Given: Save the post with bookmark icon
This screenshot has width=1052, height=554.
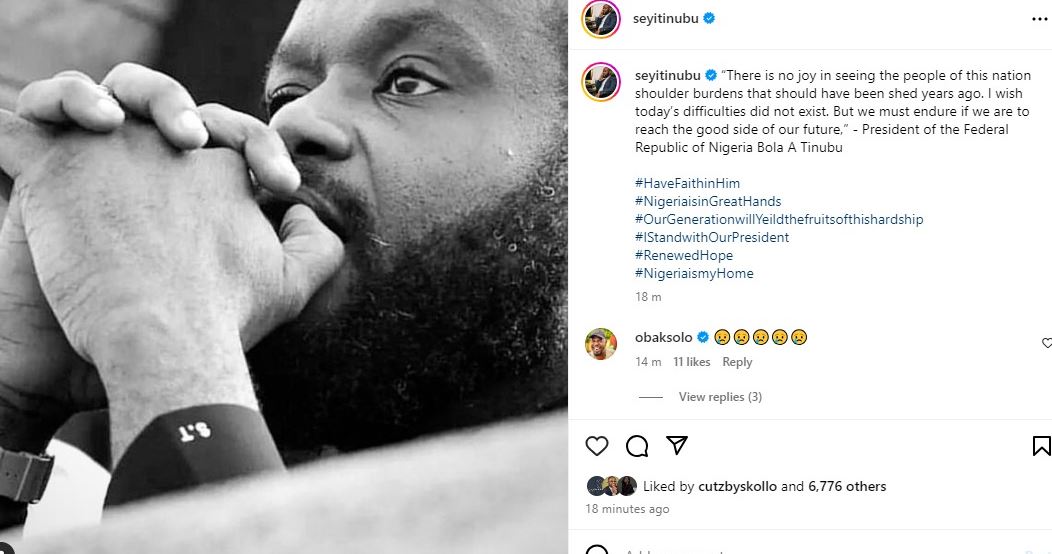Looking at the screenshot, I should pyautogui.click(x=1041, y=446).
